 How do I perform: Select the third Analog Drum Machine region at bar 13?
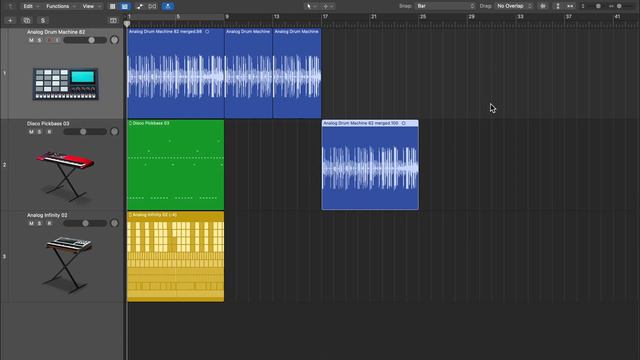(297, 73)
